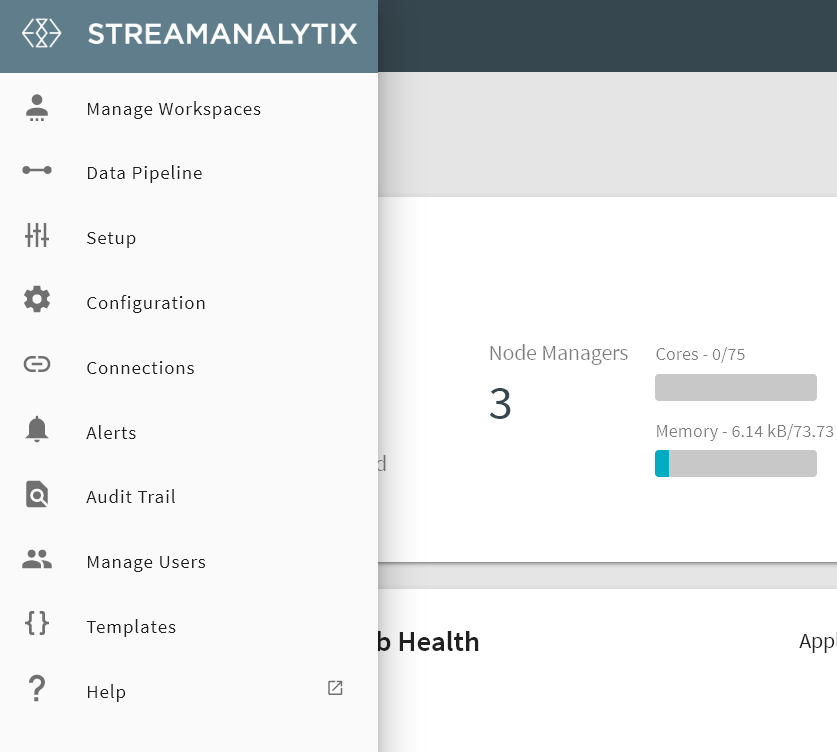This screenshot has height=752, width=837.
Task: Click the Cores usage progress bar
Action: tap(735, 388)
